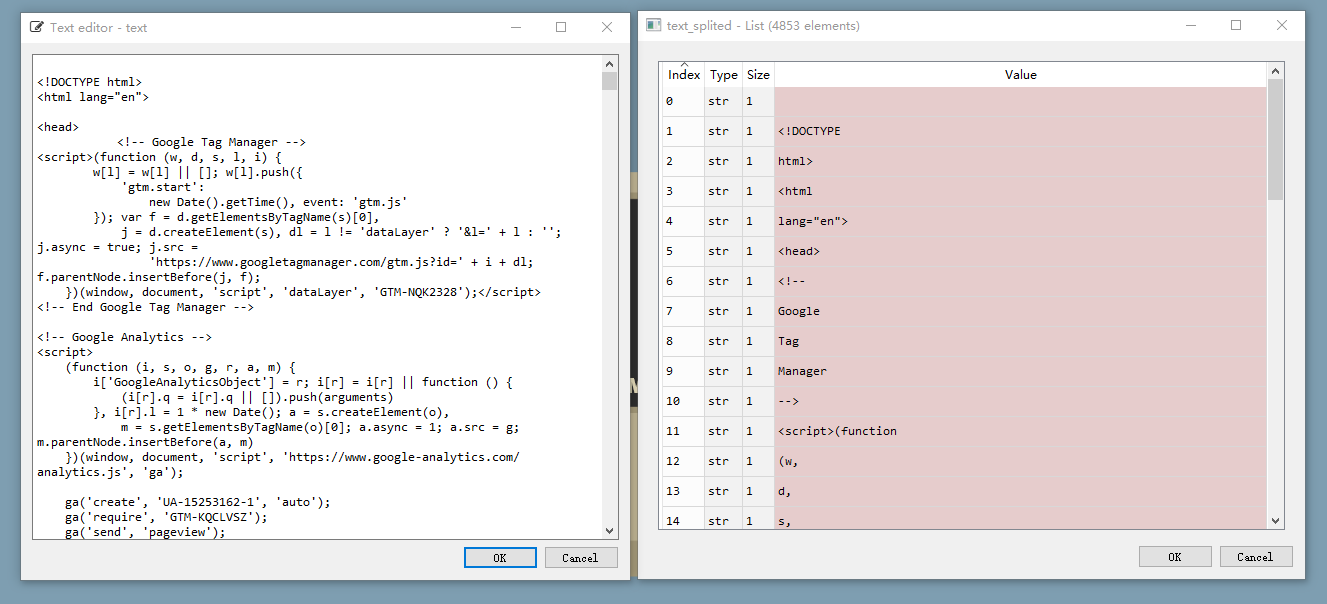1327x604 pixels.
Task: Click index cell 12 in list
Action: (x=683, y=461)
